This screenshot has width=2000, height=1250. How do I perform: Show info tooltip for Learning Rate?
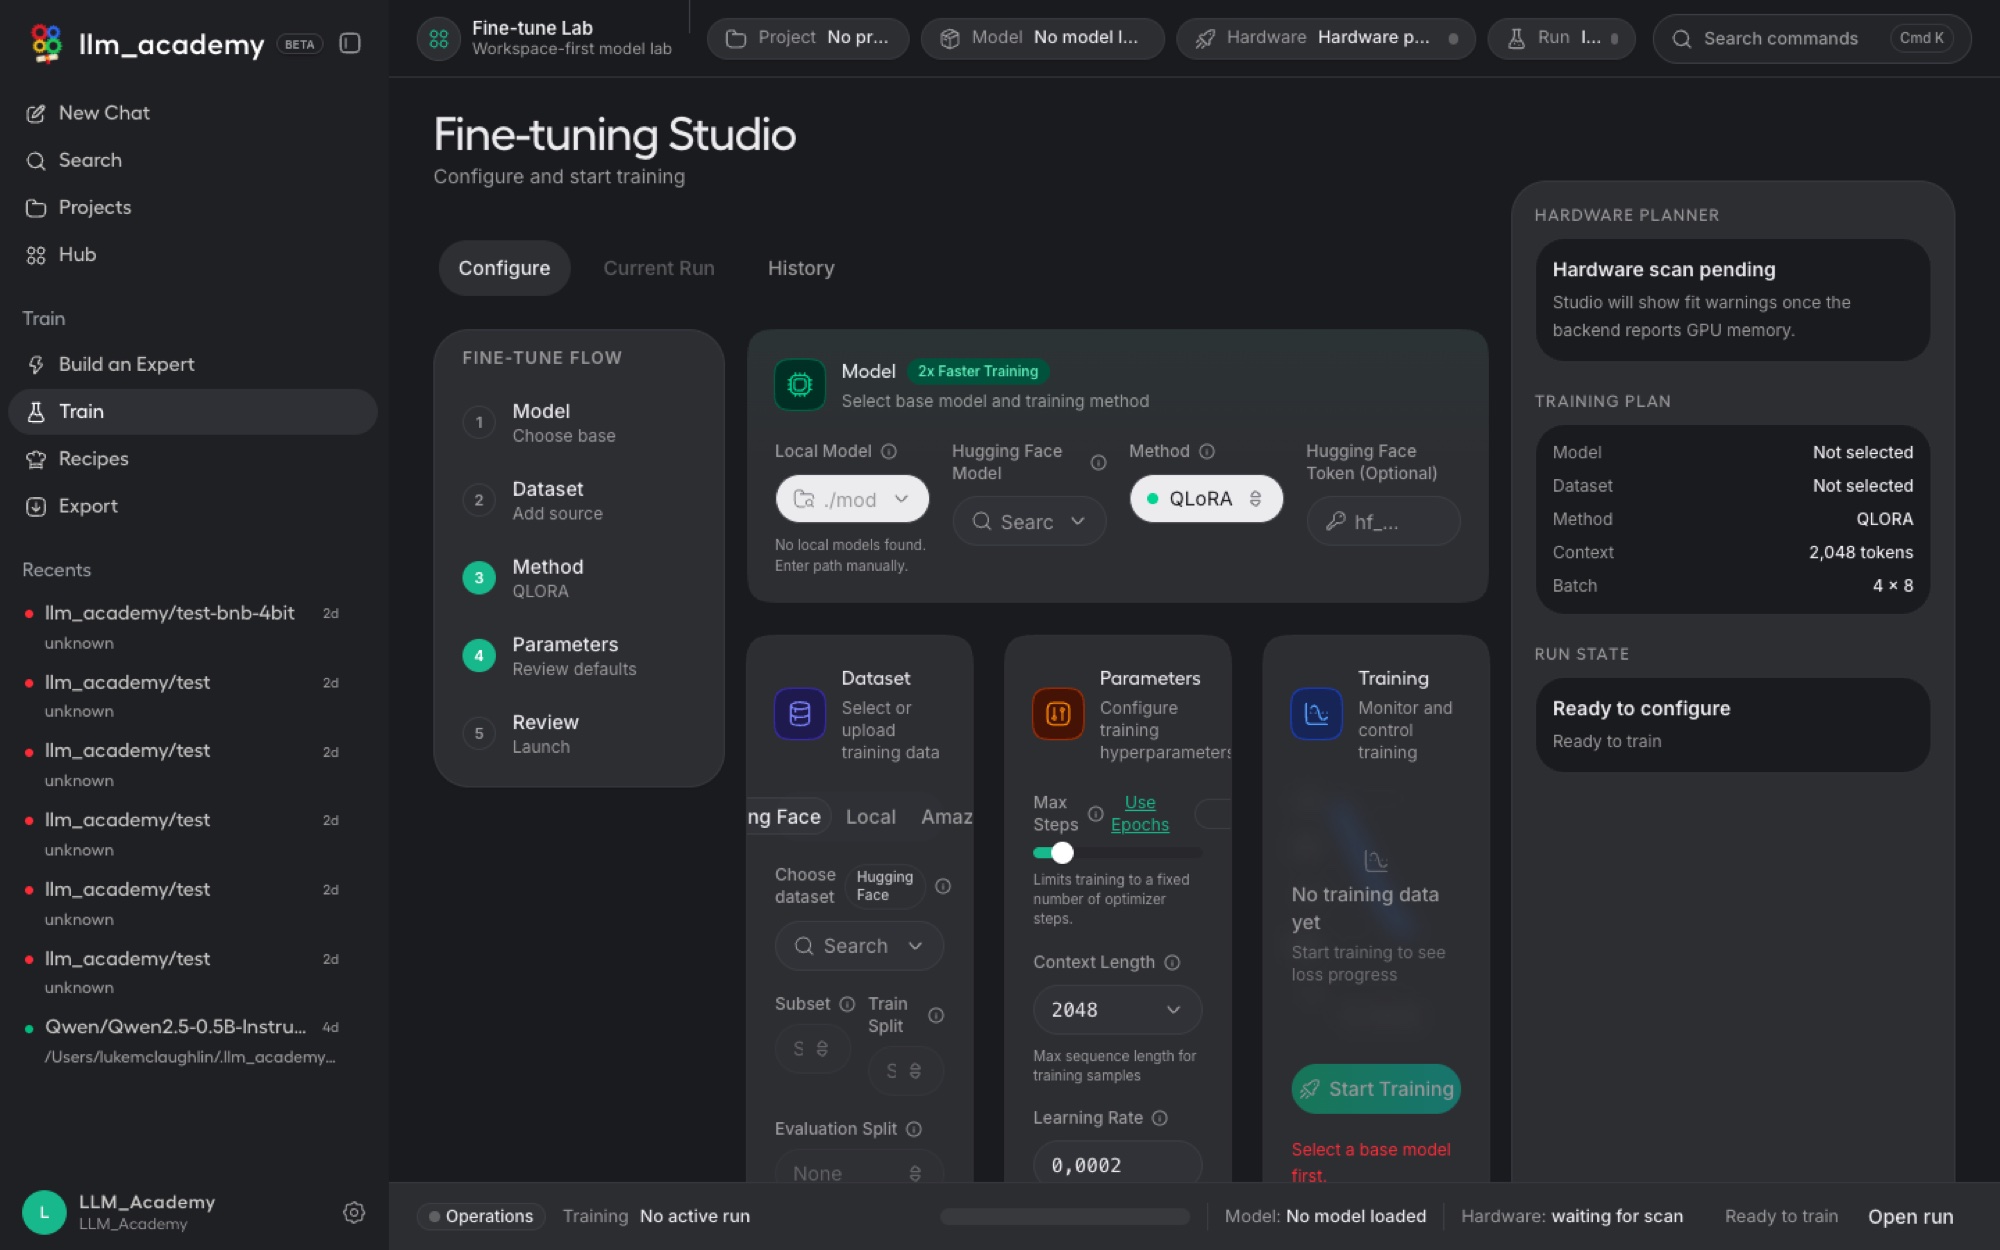point(1160,1118)
